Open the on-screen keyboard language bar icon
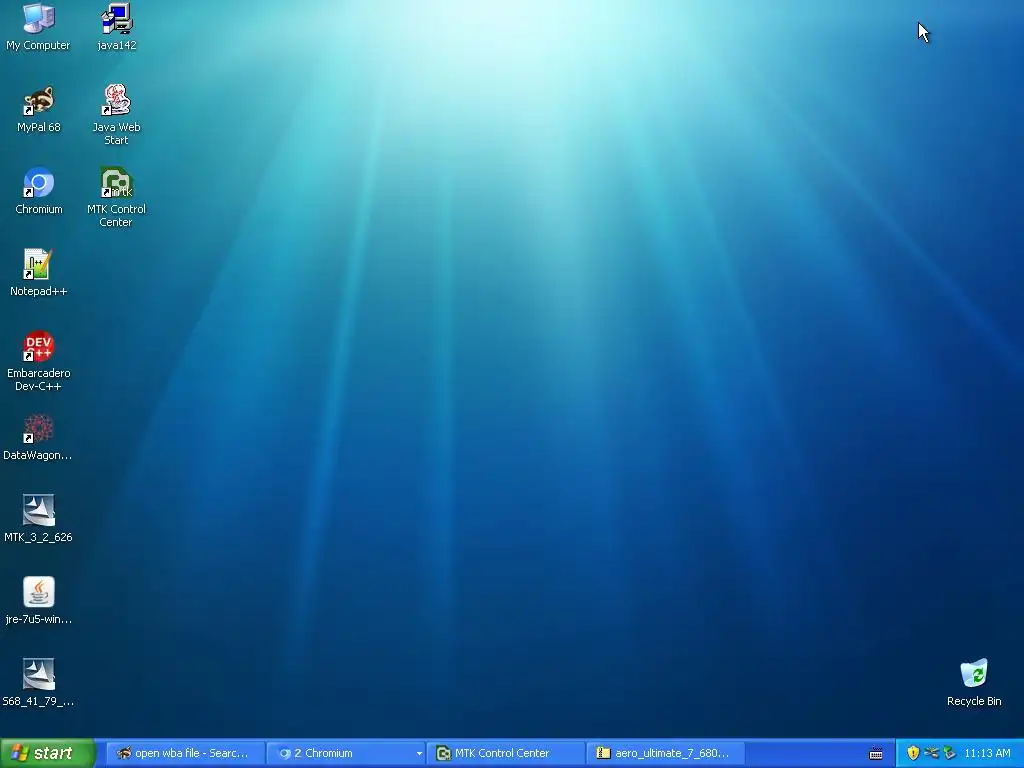 [876, 754]
